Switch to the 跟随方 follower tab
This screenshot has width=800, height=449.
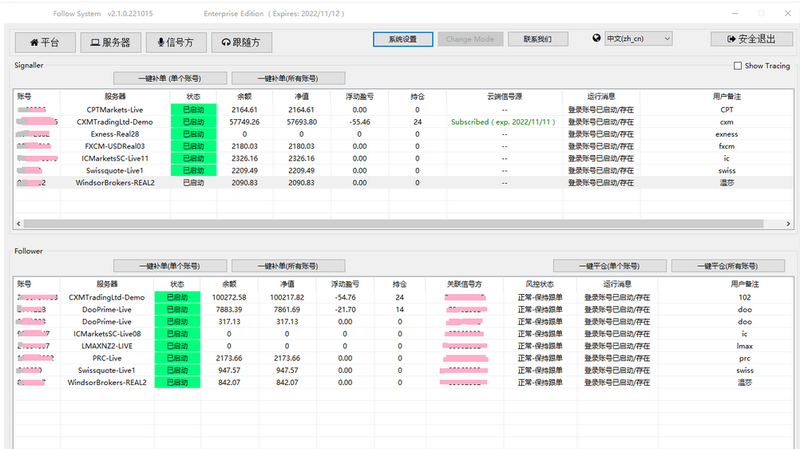(x=241, y=42)
